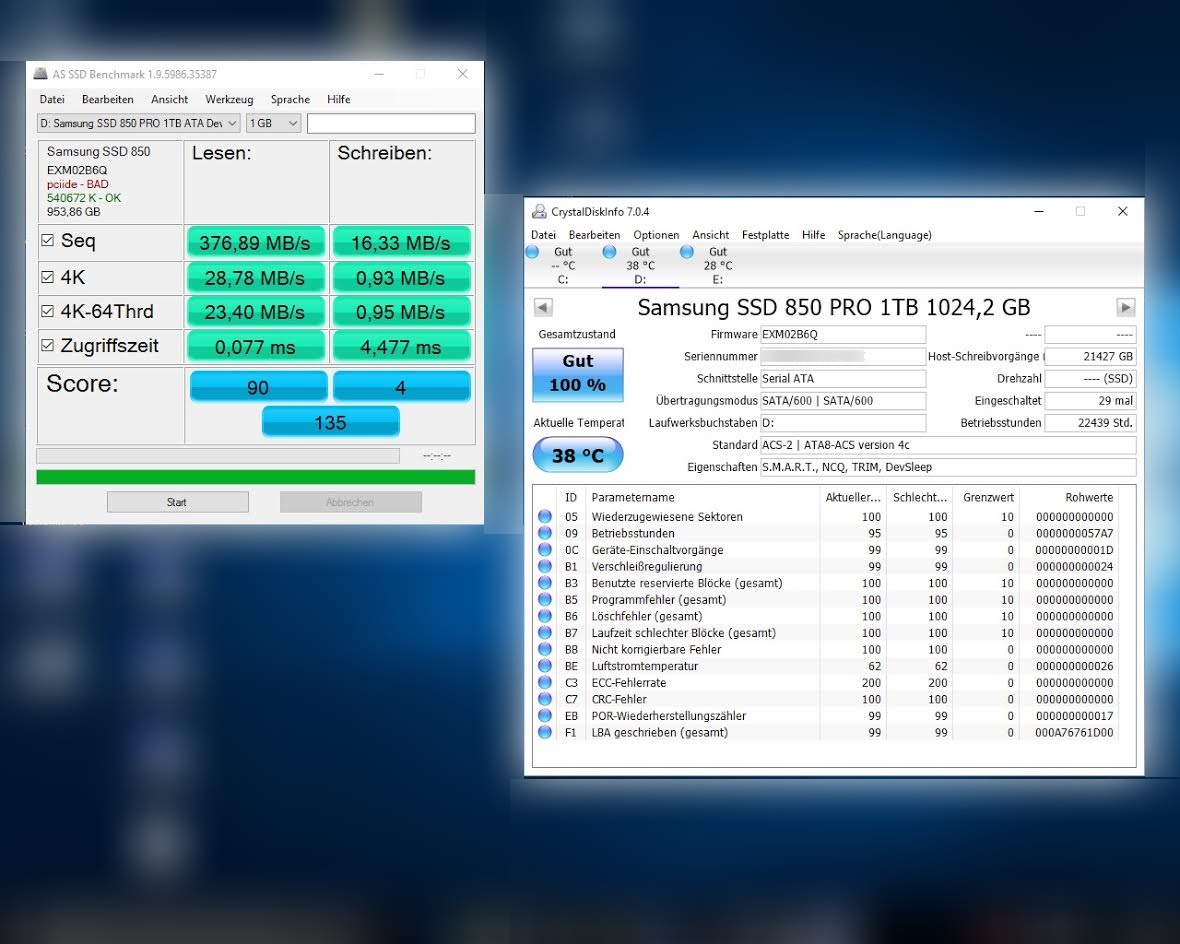Click the Eigenschaften S.M.A.R.T., NCQ field
1180x944 pixels.
(x=948, y=467)
